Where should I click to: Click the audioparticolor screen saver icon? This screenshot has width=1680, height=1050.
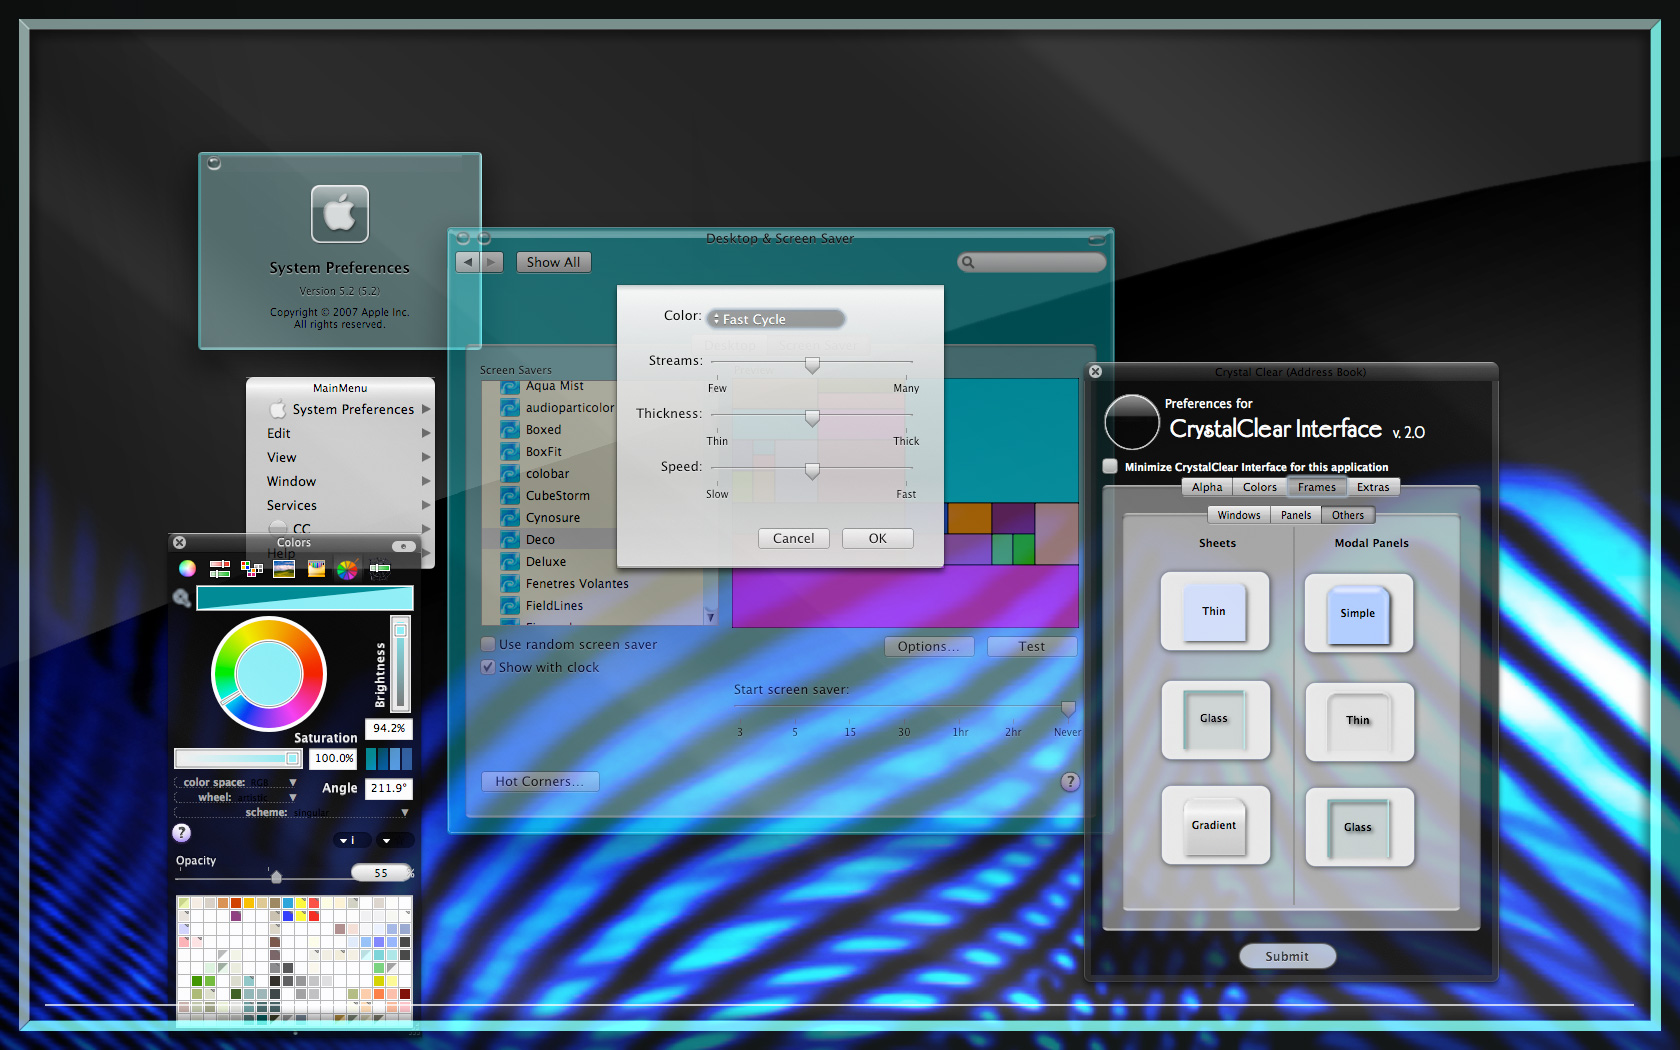510,408
